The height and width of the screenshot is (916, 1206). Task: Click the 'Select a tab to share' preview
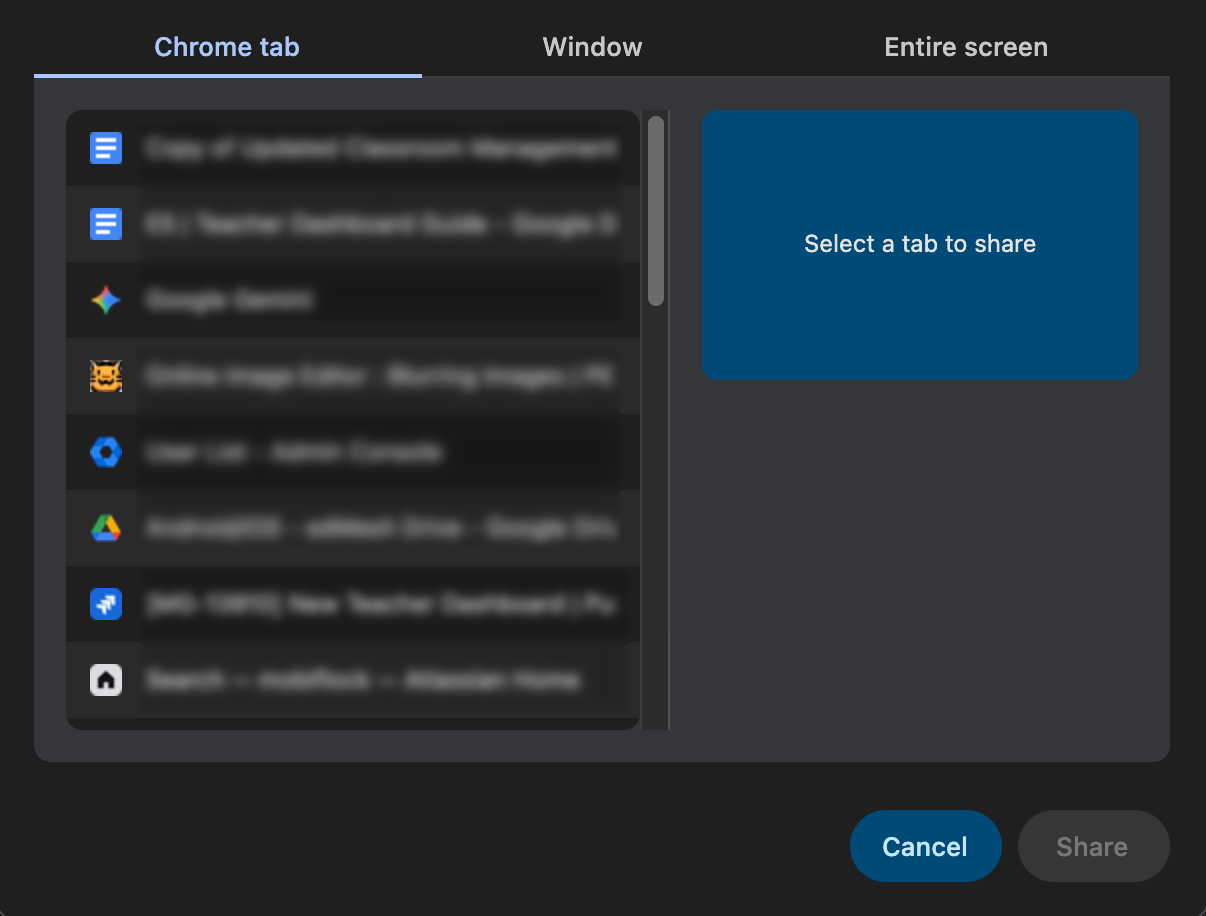pos(919,245)
